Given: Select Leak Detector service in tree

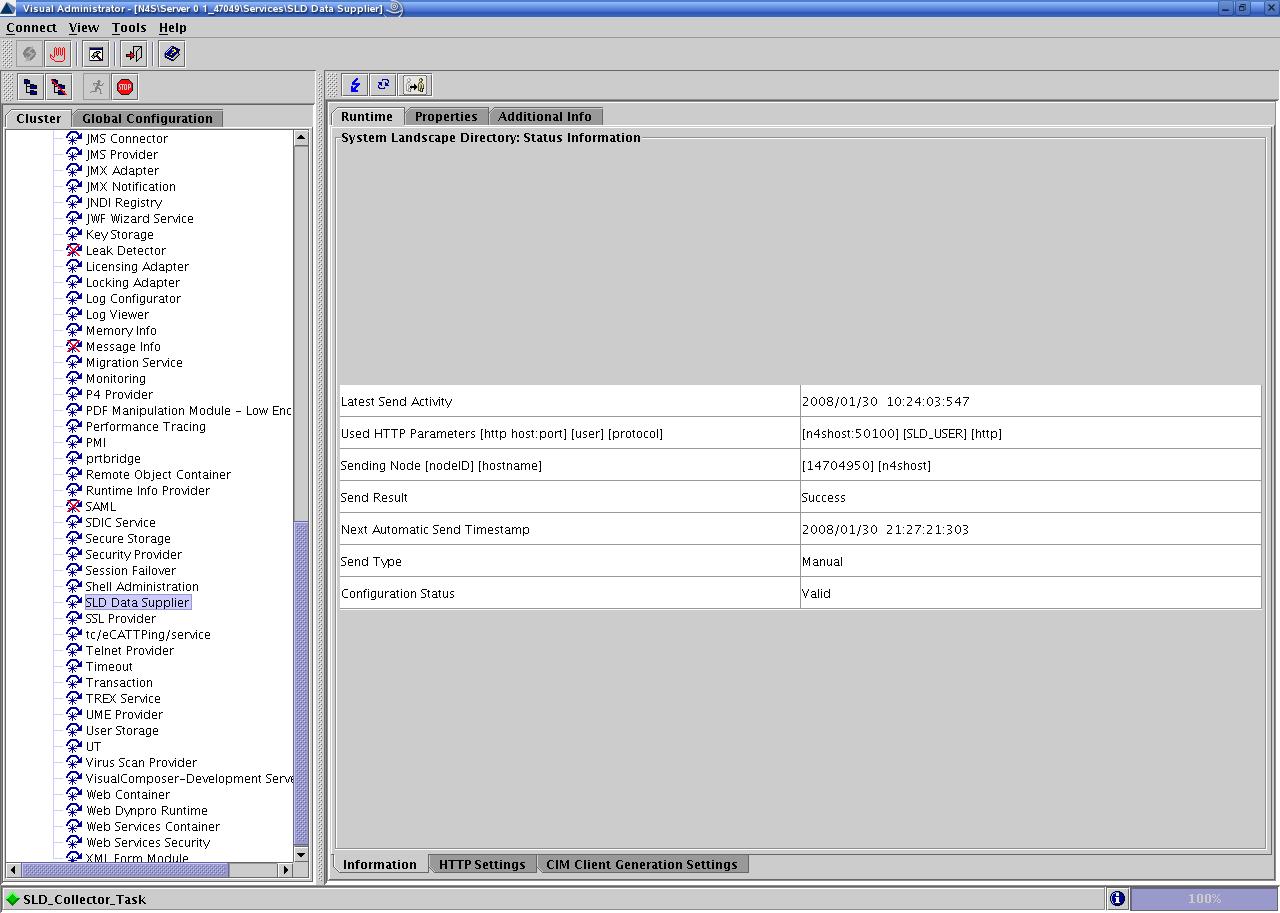Looking at the screenshot, I should click(x=125, y=251).
